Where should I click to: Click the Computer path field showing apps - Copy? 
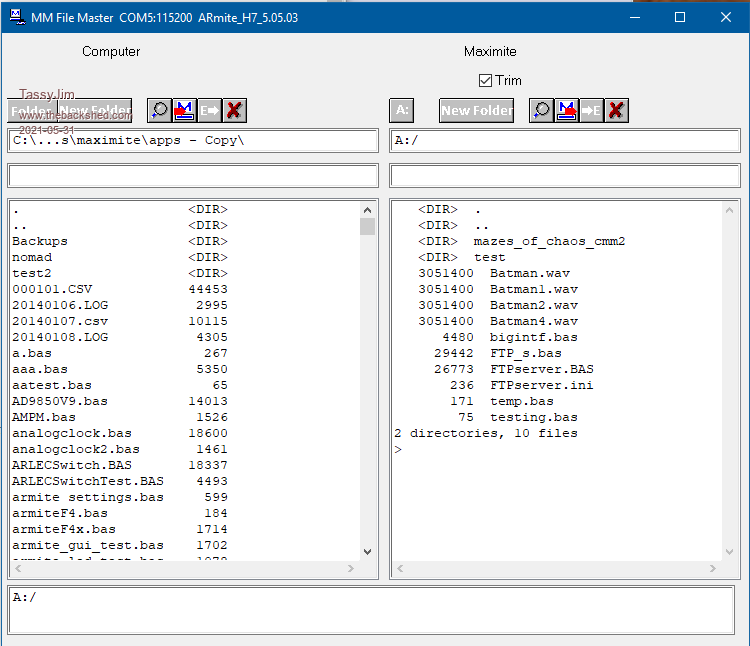click(x=193, y=140)
